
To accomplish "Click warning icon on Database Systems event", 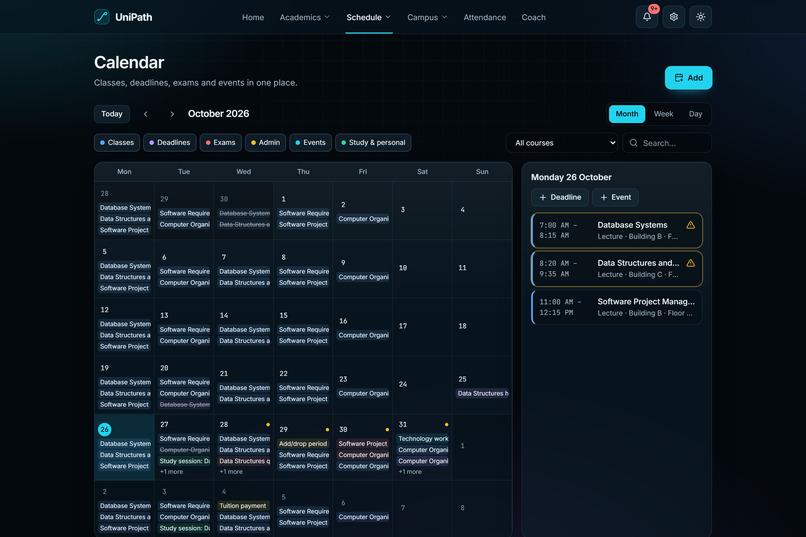I will [690, 225].
